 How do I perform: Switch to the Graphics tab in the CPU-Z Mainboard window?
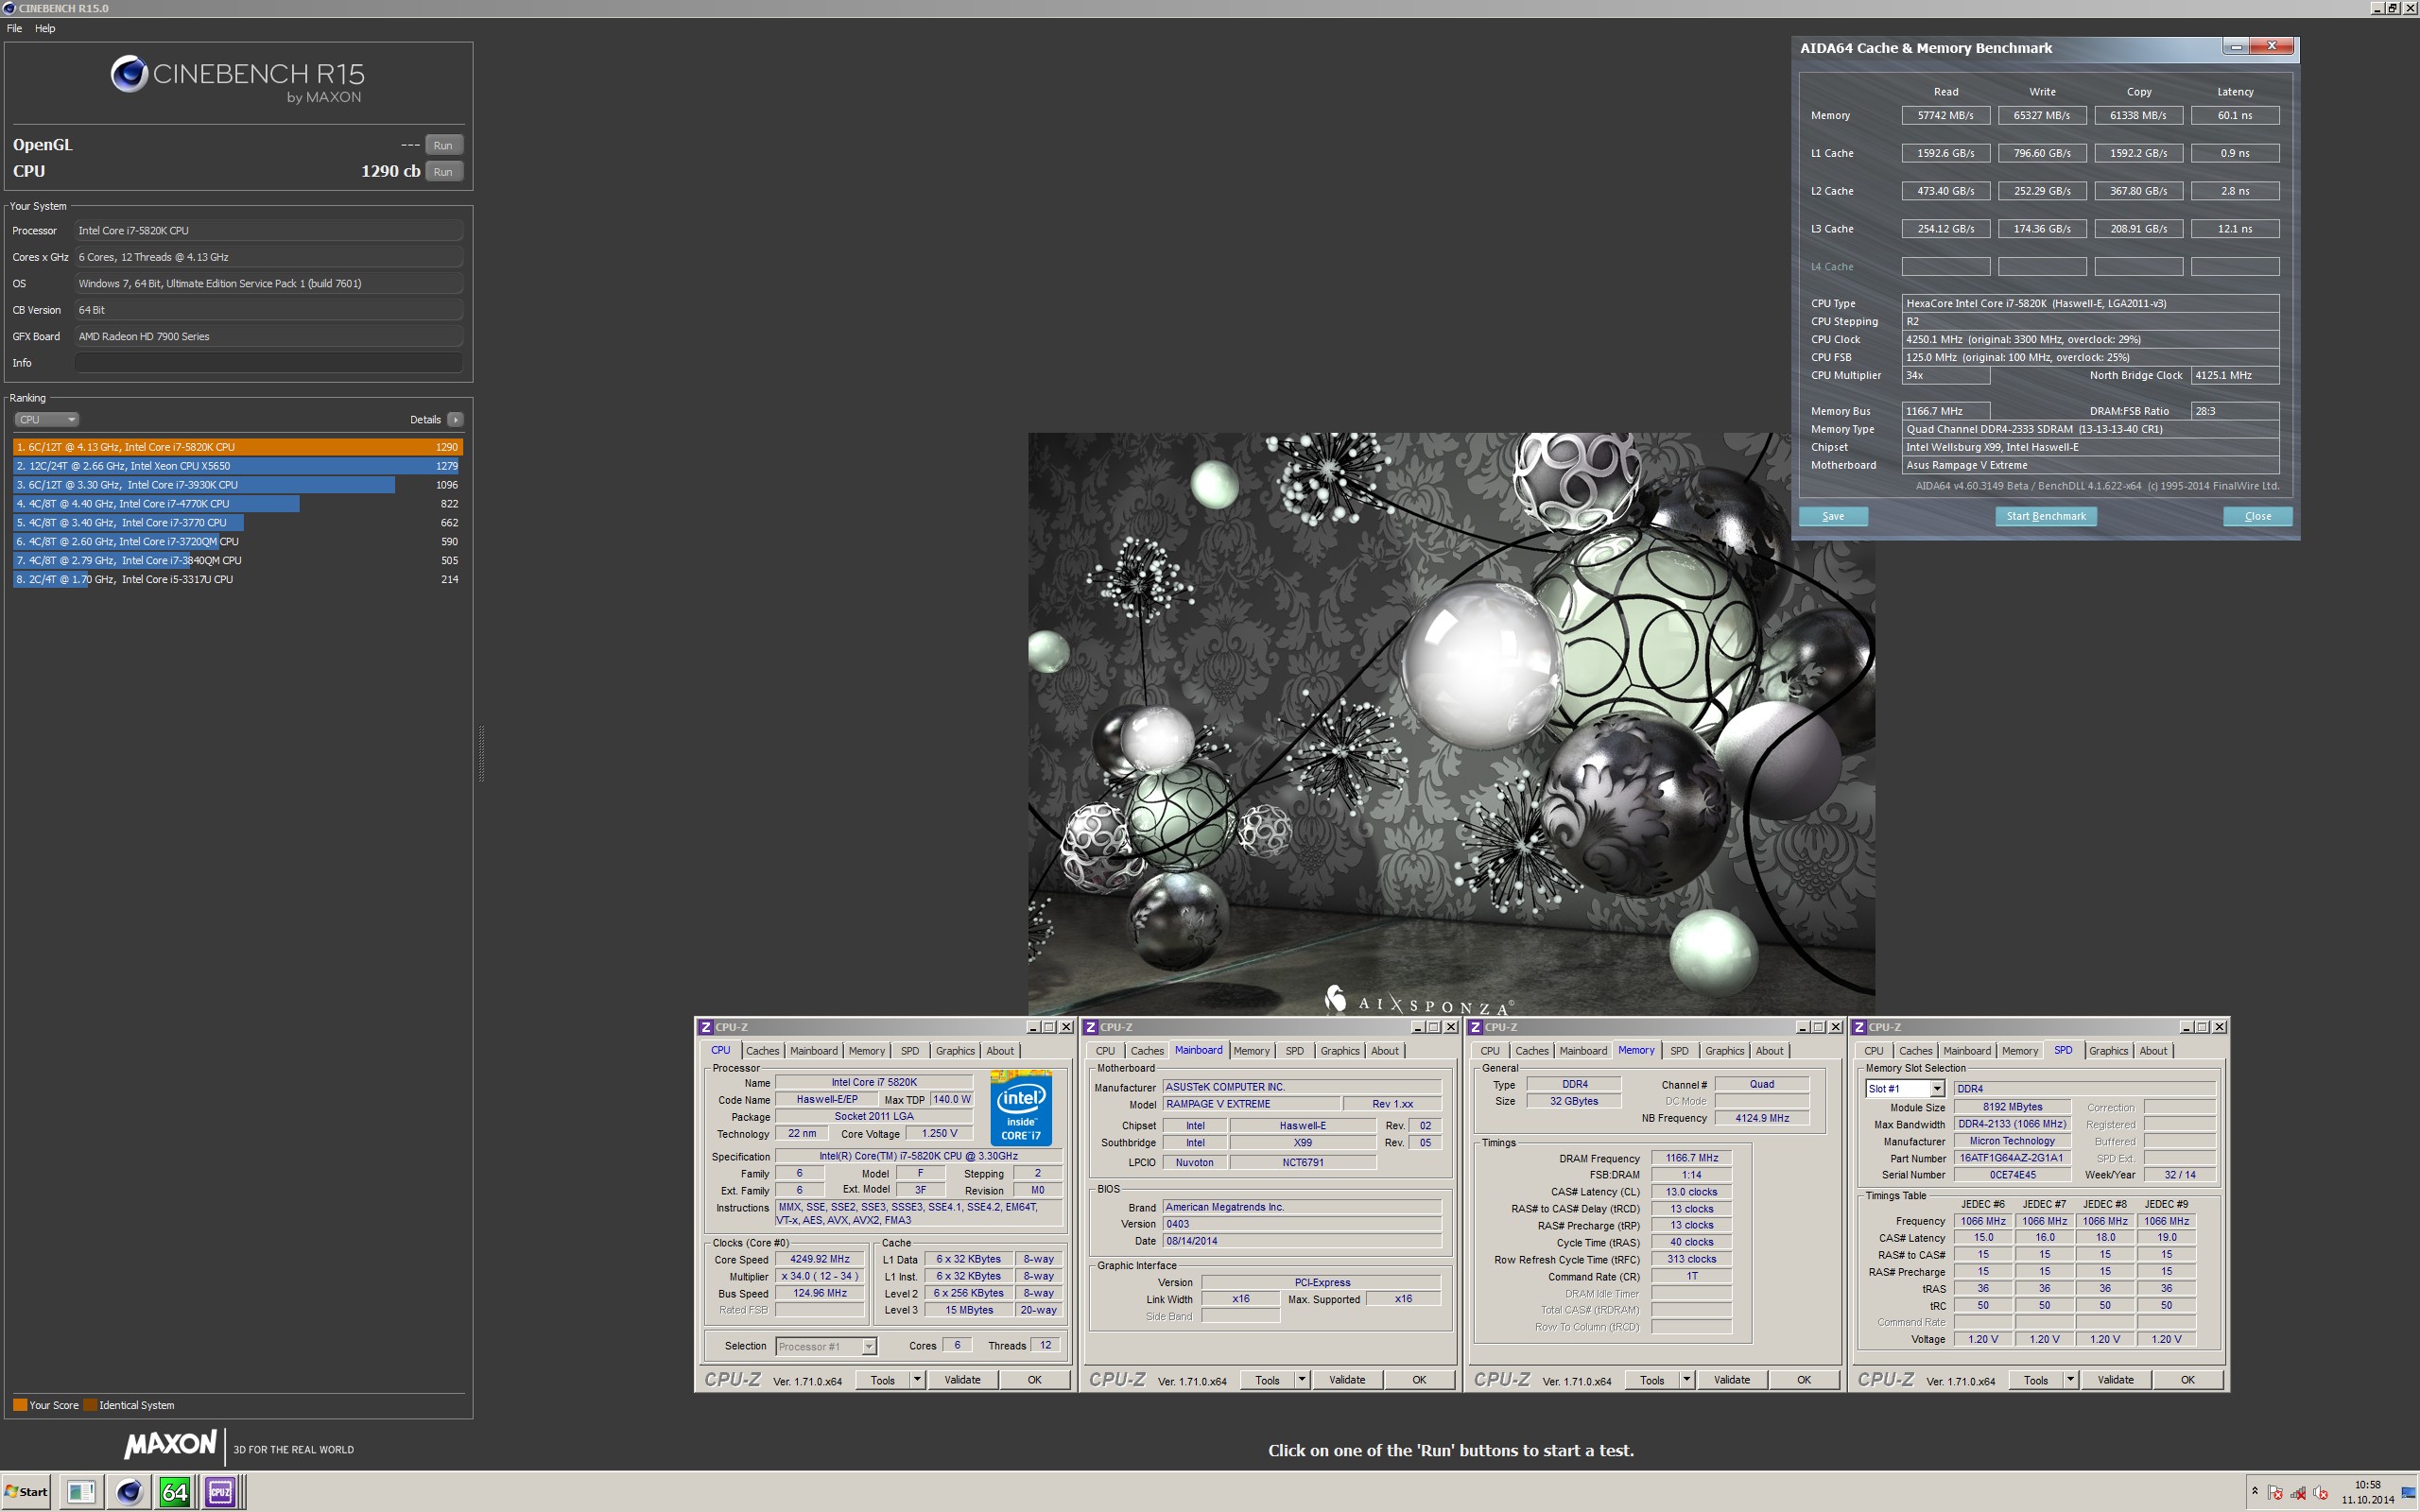pyautogui.click(x=1340, y=1051)
